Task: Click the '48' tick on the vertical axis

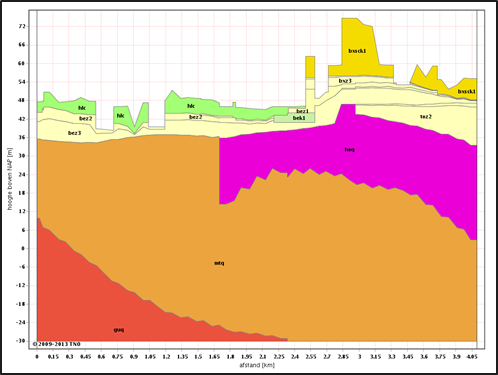Action: coord(22,100)
